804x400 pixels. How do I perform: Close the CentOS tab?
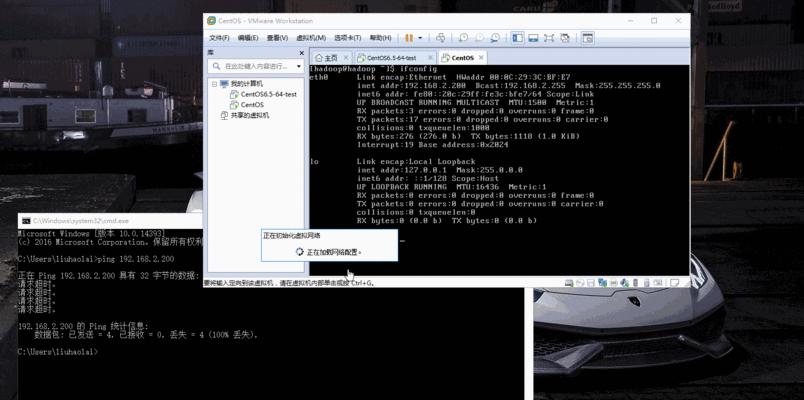coord(480,57)
